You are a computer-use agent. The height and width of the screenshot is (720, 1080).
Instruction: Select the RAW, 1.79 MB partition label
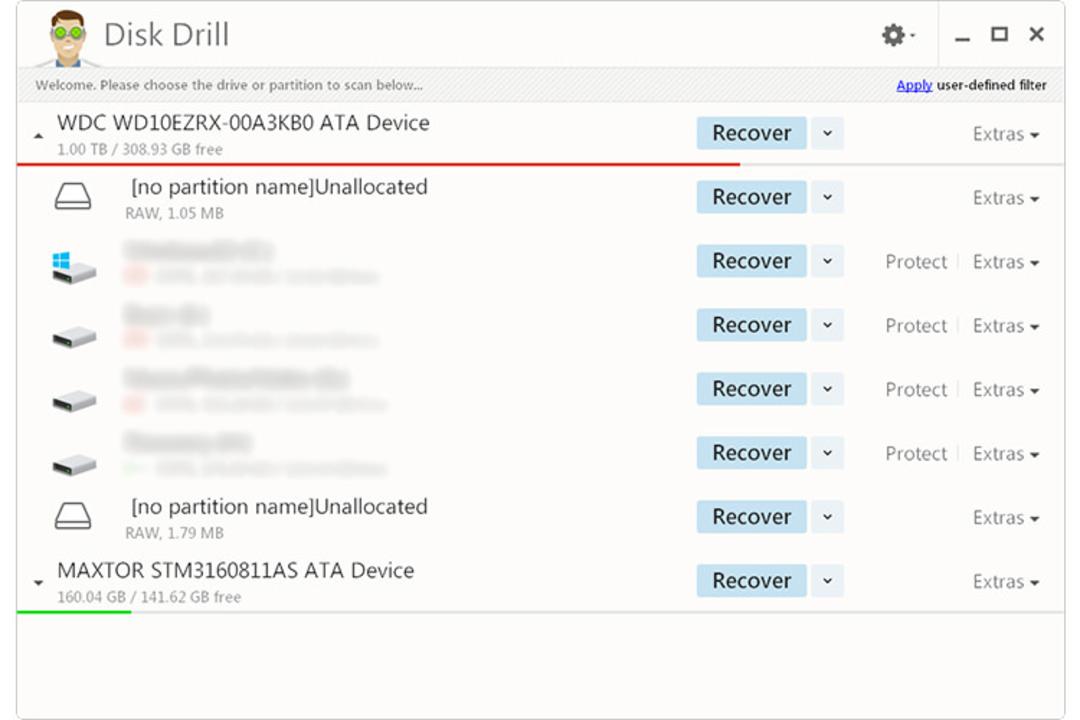(174, 533)
